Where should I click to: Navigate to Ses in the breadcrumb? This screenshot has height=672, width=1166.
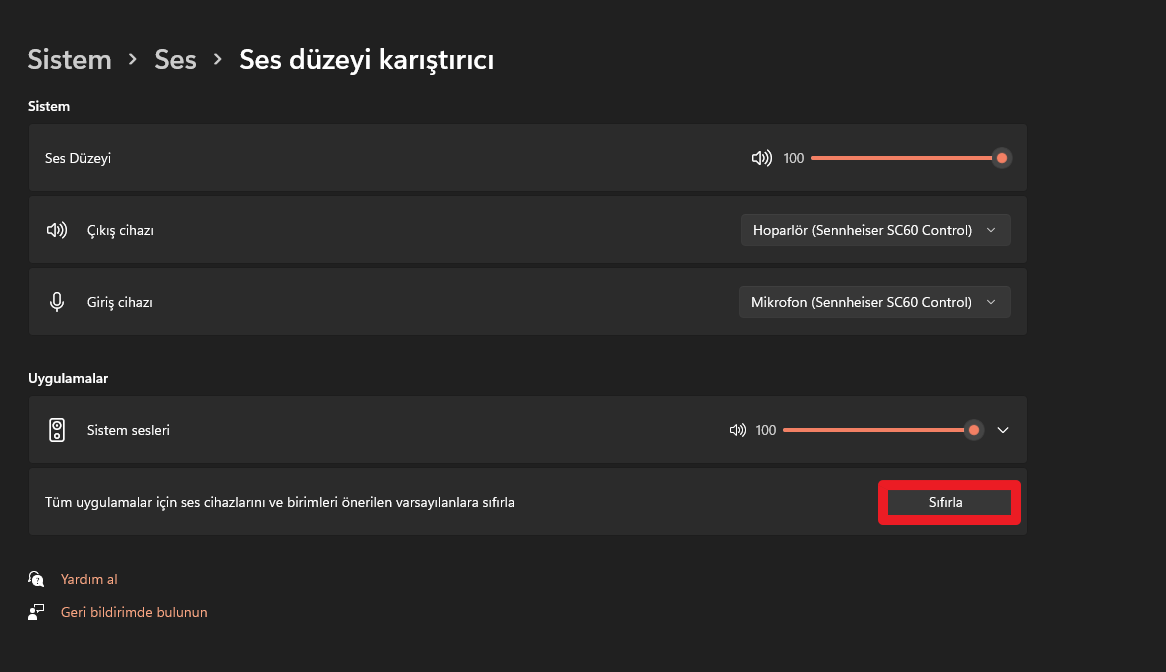175,59
